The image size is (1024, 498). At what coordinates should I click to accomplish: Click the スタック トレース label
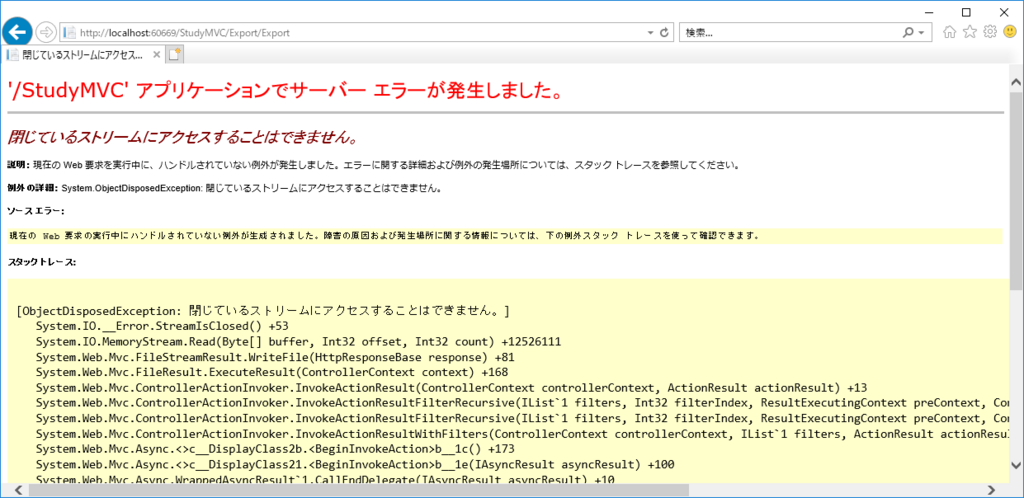(x=42, y=262)
